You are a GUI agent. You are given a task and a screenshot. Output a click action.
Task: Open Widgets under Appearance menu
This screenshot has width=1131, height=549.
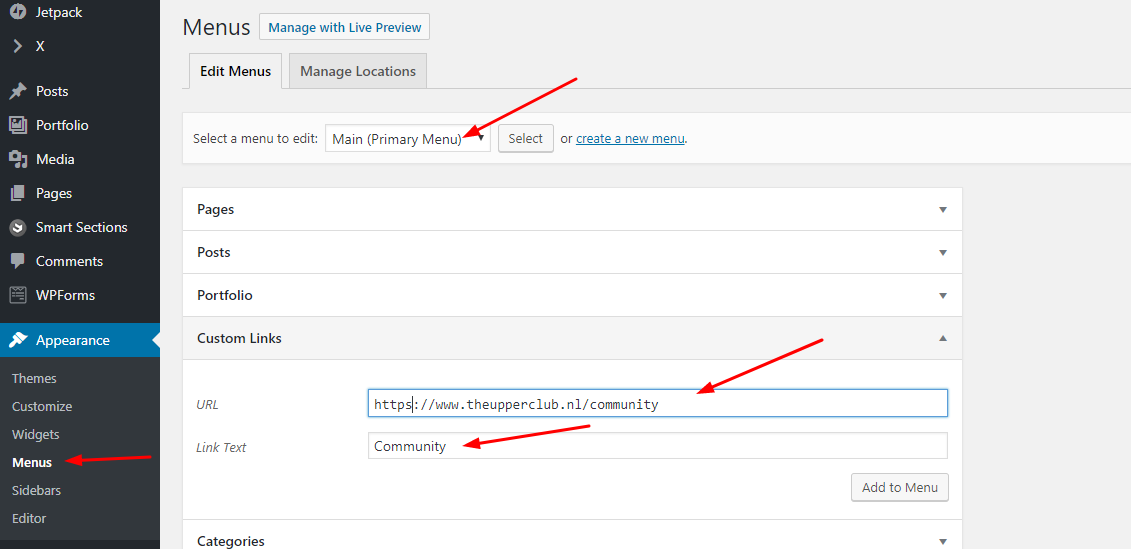pos(36,435)
